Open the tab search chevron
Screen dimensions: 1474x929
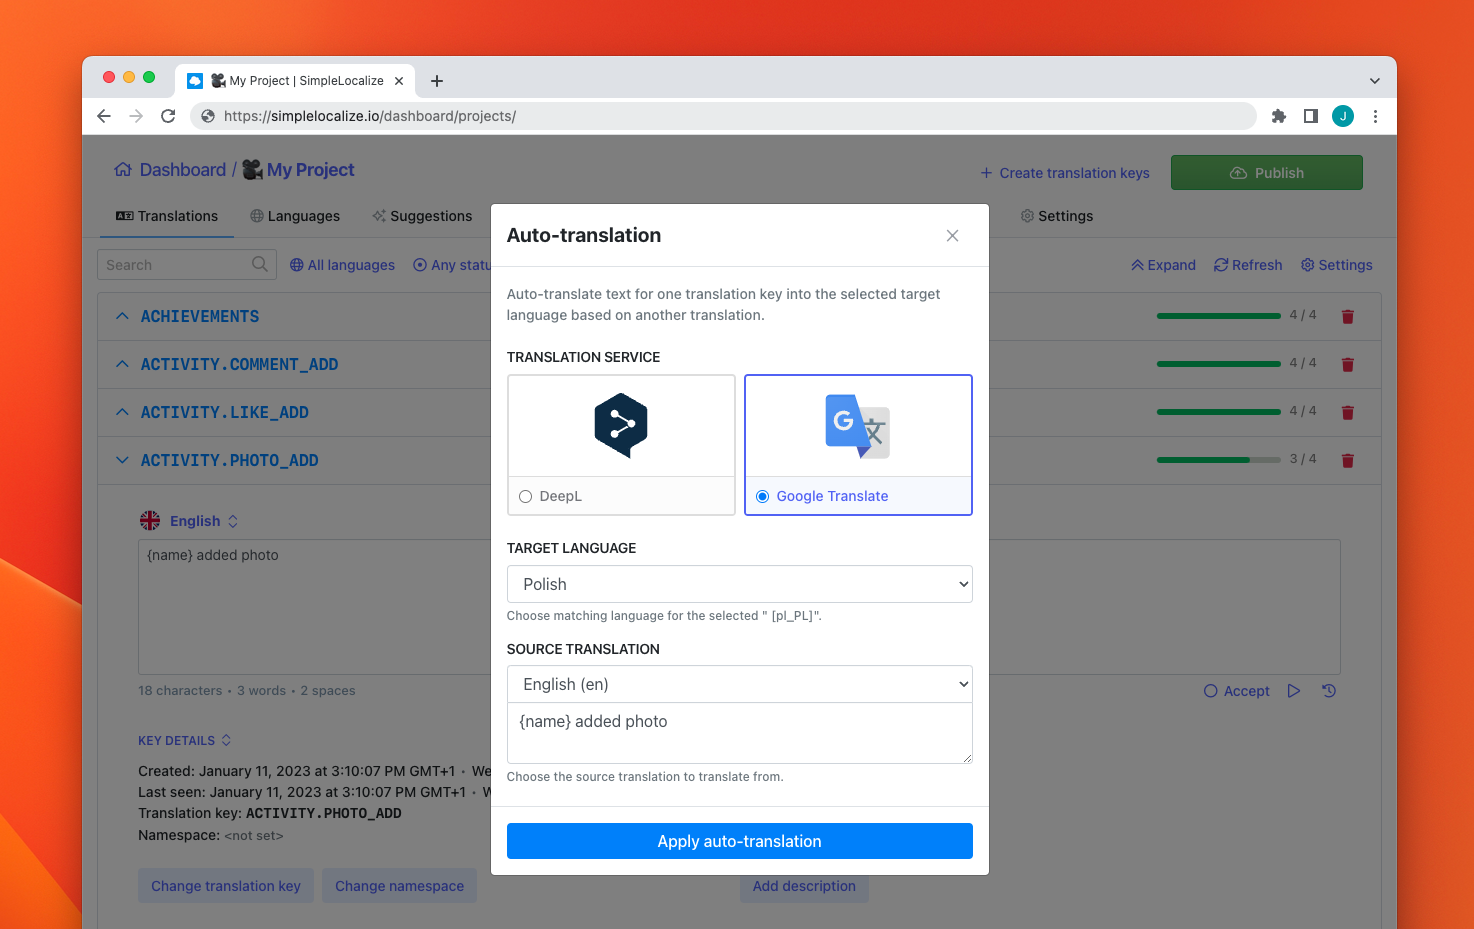click(x=1375, y=81)
